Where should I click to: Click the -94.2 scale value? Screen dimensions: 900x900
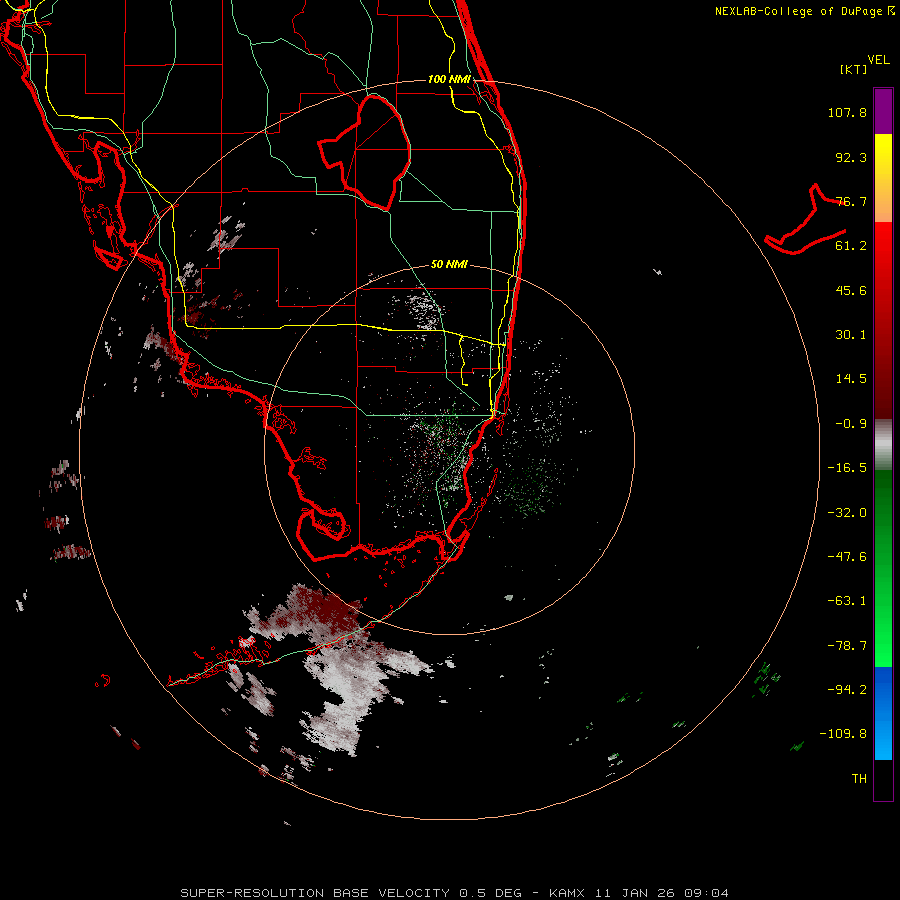pyautogui.click(x=847, y=689)
